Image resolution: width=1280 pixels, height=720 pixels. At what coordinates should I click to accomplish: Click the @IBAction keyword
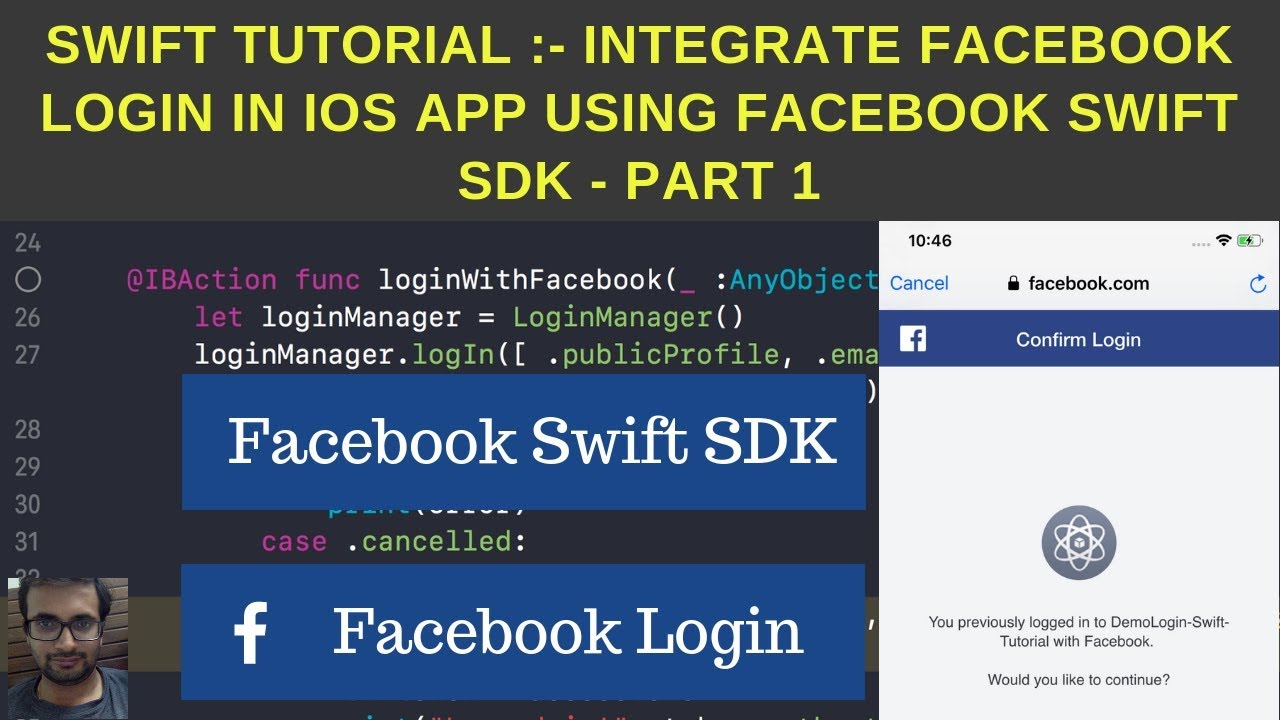[201, 280]
